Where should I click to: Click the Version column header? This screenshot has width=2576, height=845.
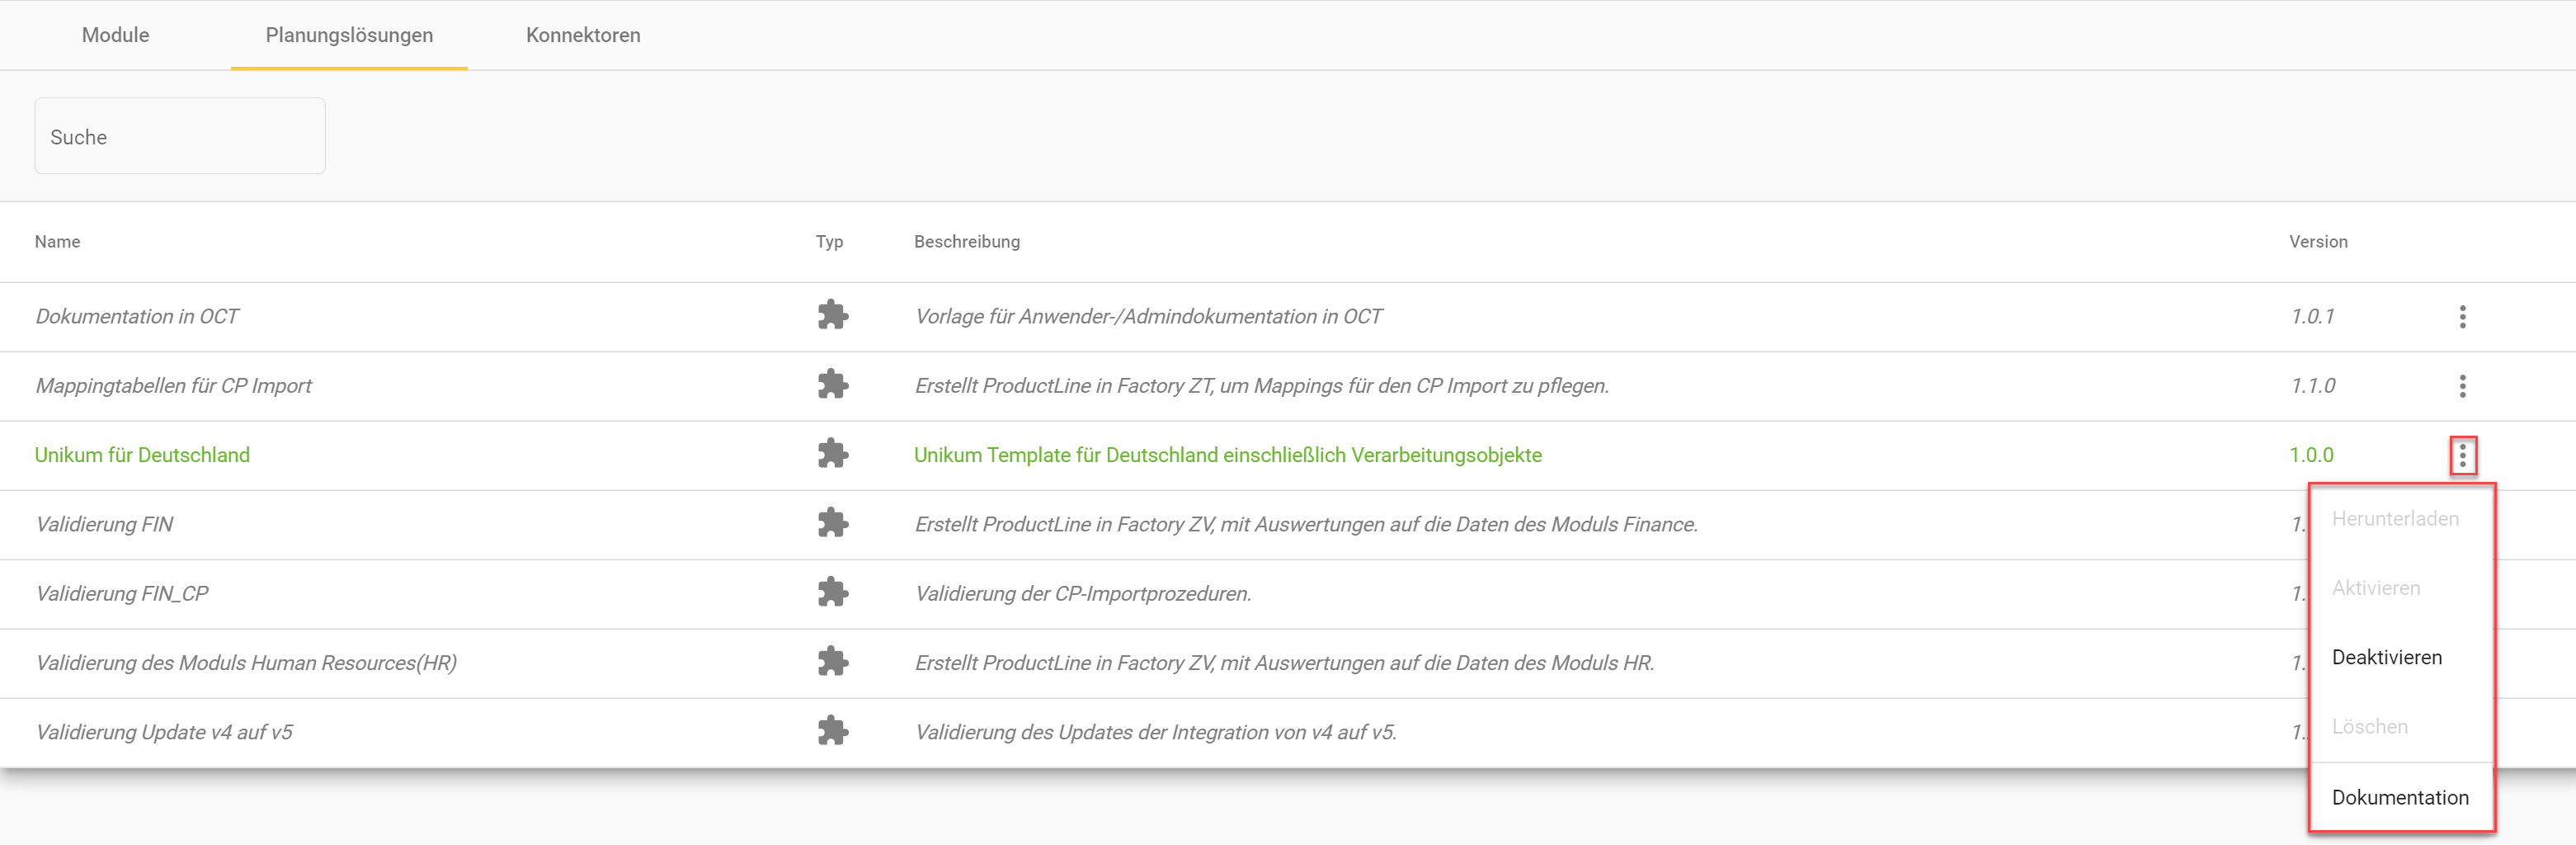[x=2317, y=242]
